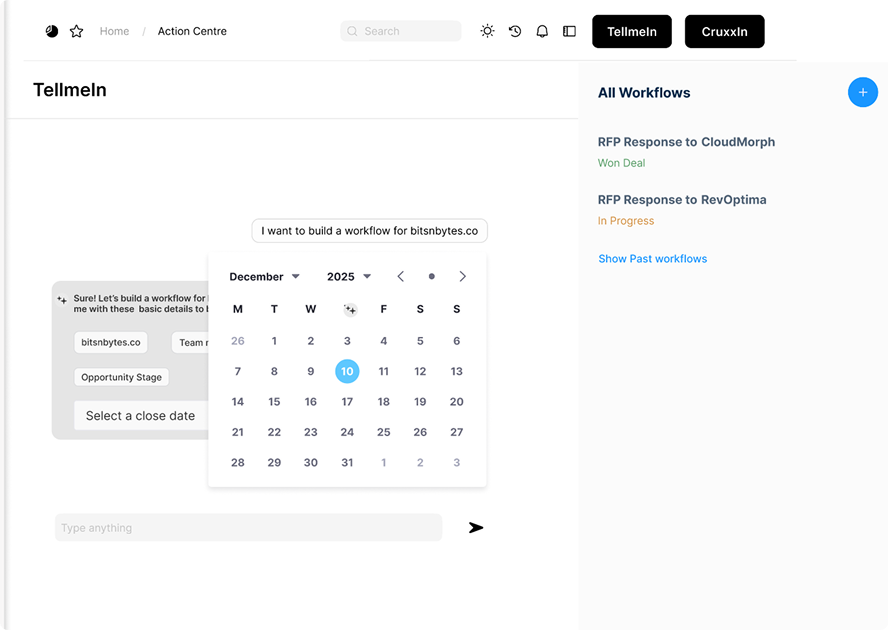The height and width of the screenshot is (630, 888).
Task: Select date 31 in calendar
Action: point(347,463)
